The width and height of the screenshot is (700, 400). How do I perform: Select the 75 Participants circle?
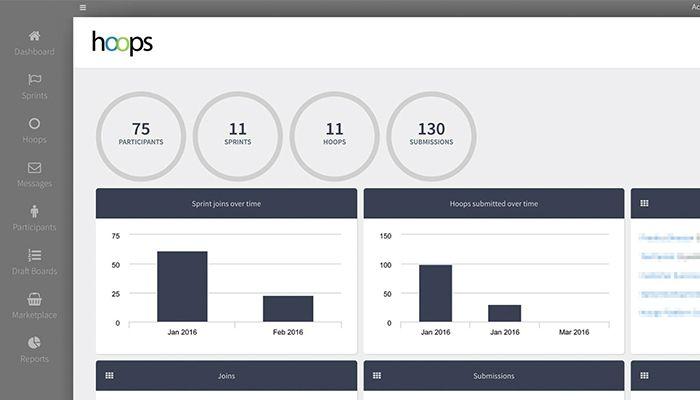(141, 136)
